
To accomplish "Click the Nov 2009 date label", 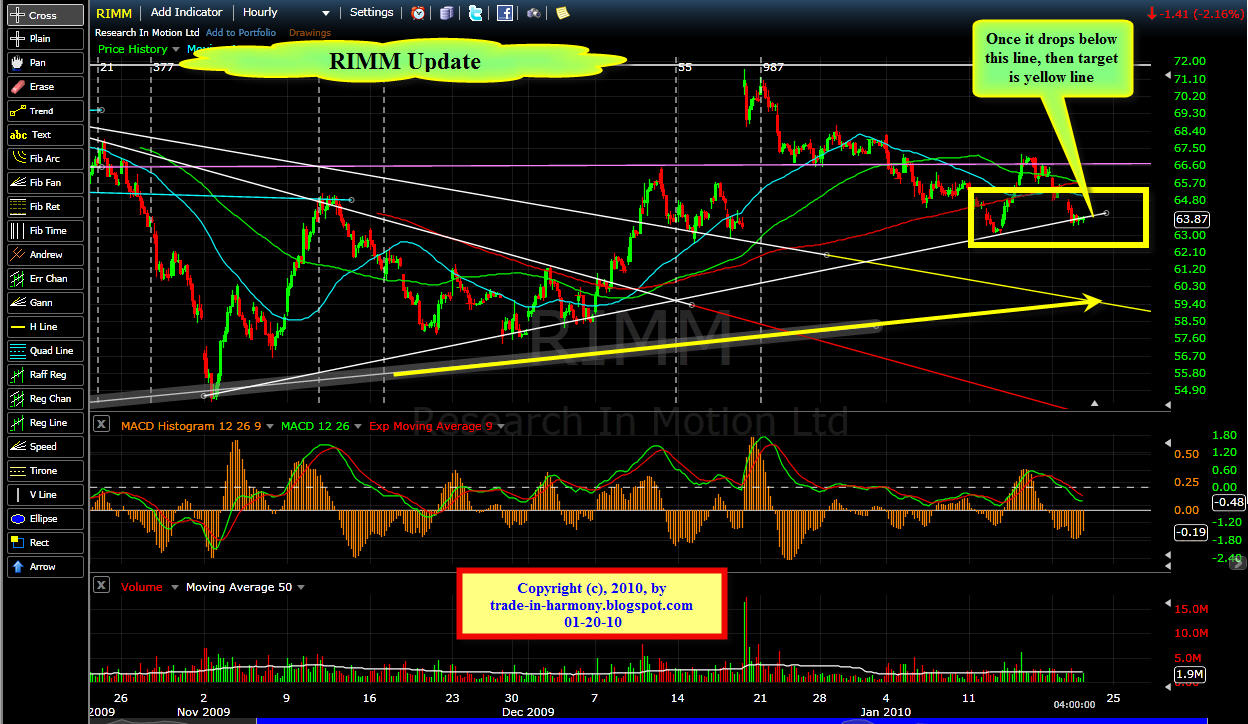I will pyautogui.click(x=203, y=711).
